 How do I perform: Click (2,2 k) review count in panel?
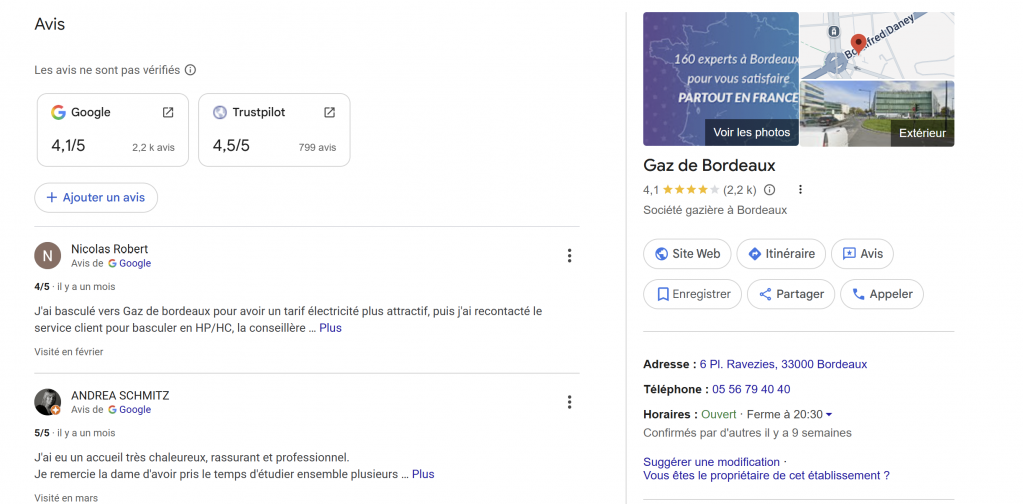point(740,190)
